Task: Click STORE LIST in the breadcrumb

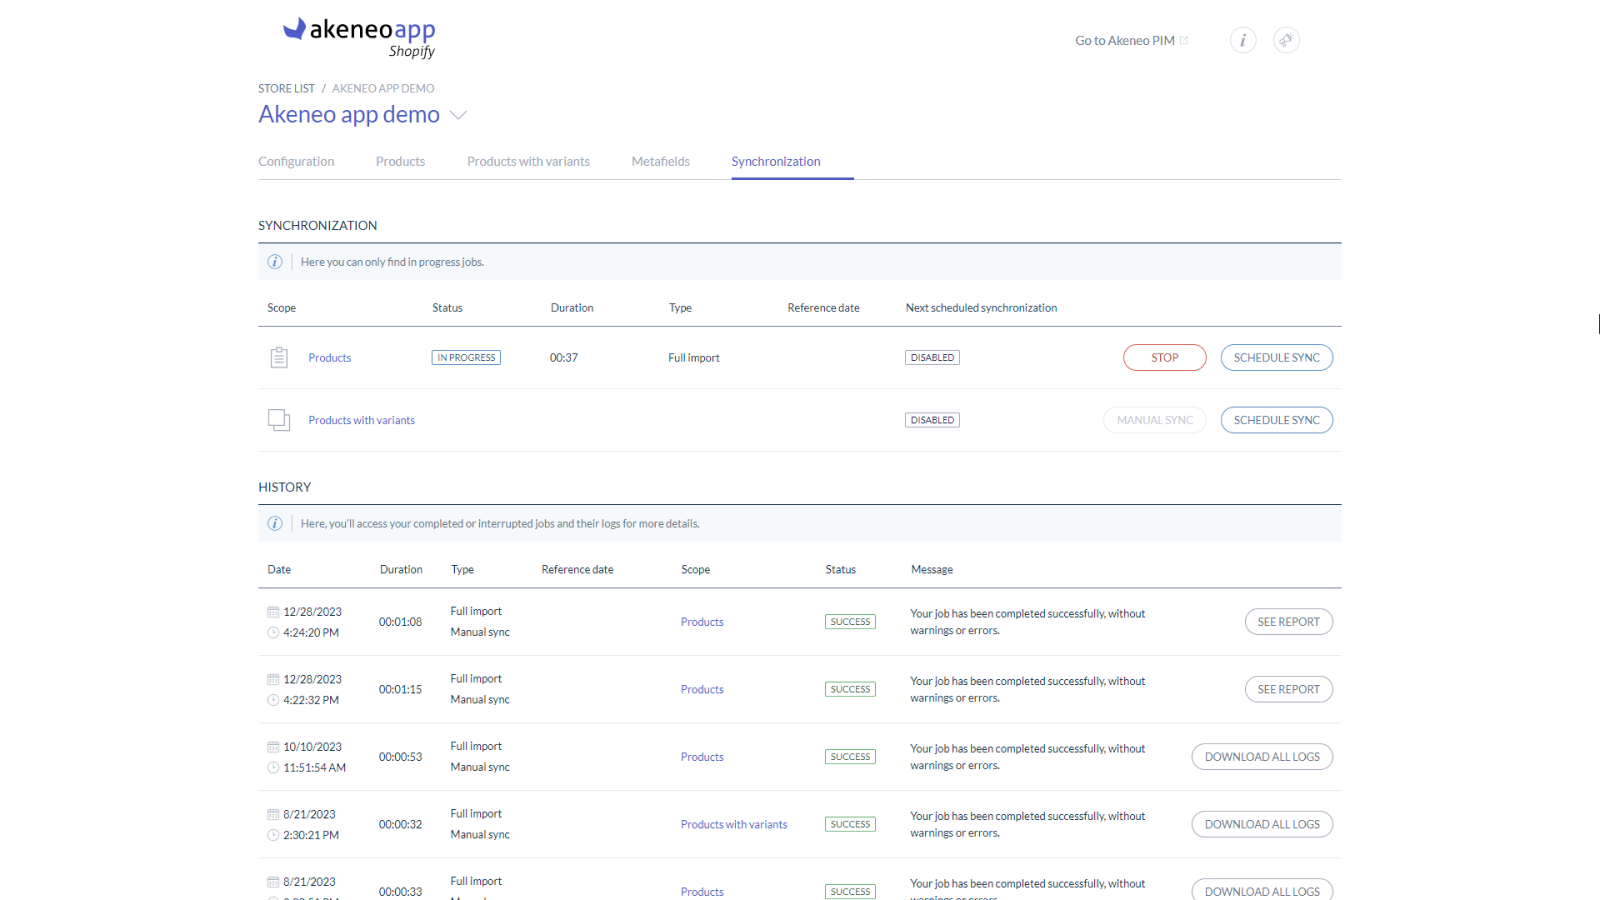Action: click(286, 89)
